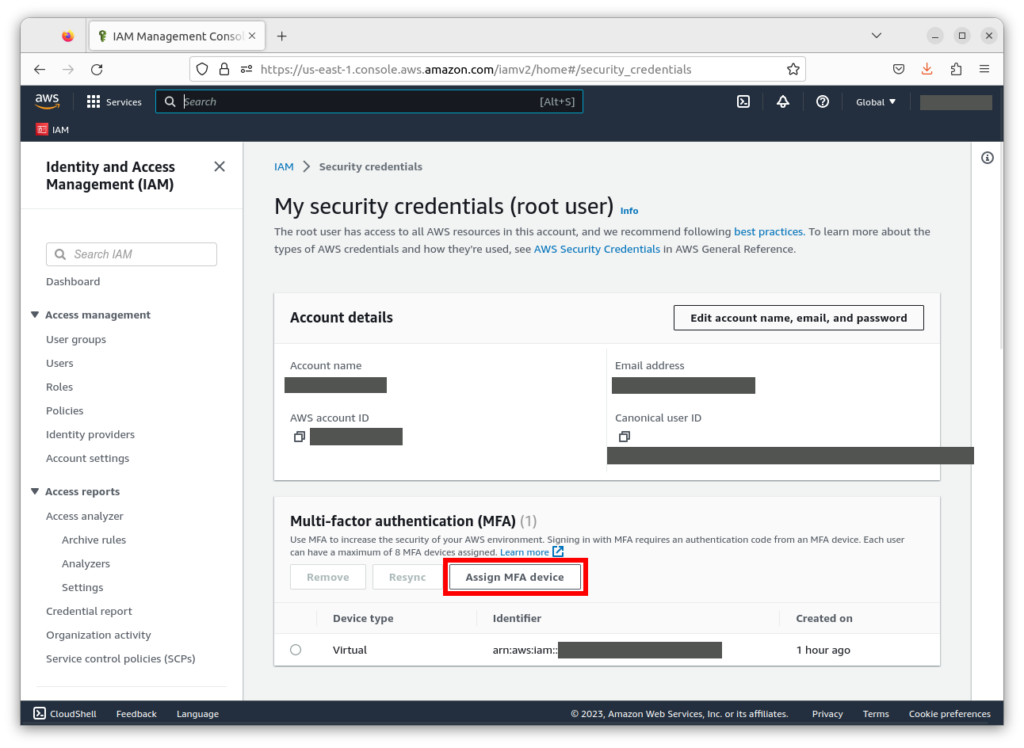Click the AWS logo home icon
Viewport: 1024px width, 748px height.
pos(47,101)
